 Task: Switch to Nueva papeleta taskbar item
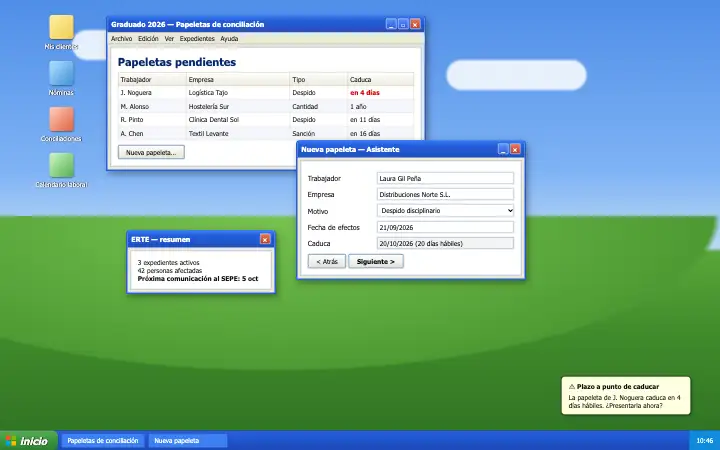click(188, 441)
